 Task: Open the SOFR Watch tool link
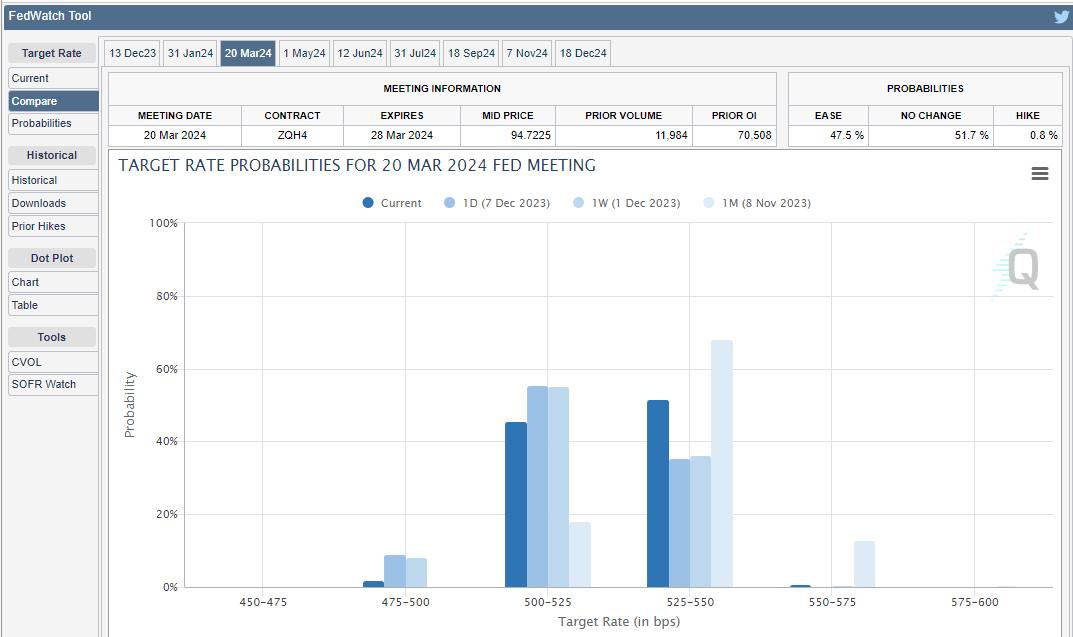click(x=53, y=384)
